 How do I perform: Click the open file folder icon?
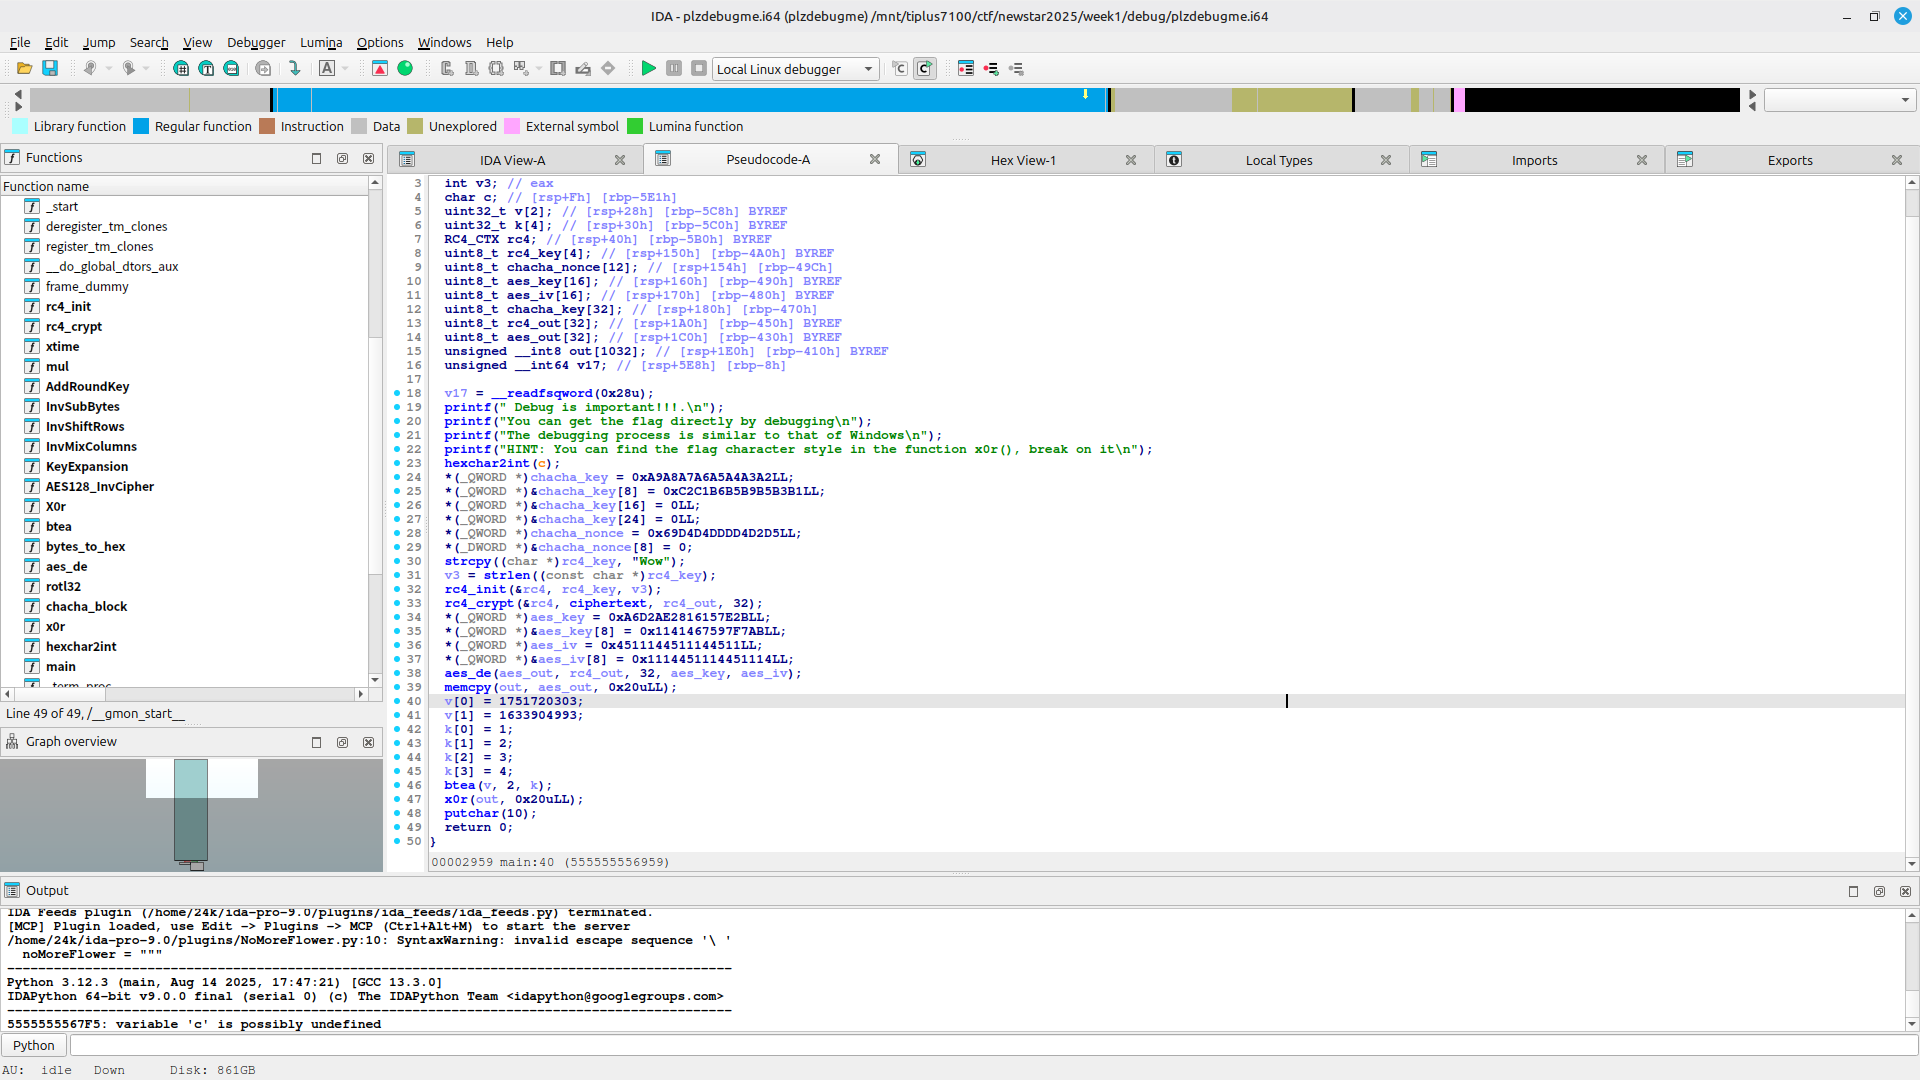click(x=24, y=69)
